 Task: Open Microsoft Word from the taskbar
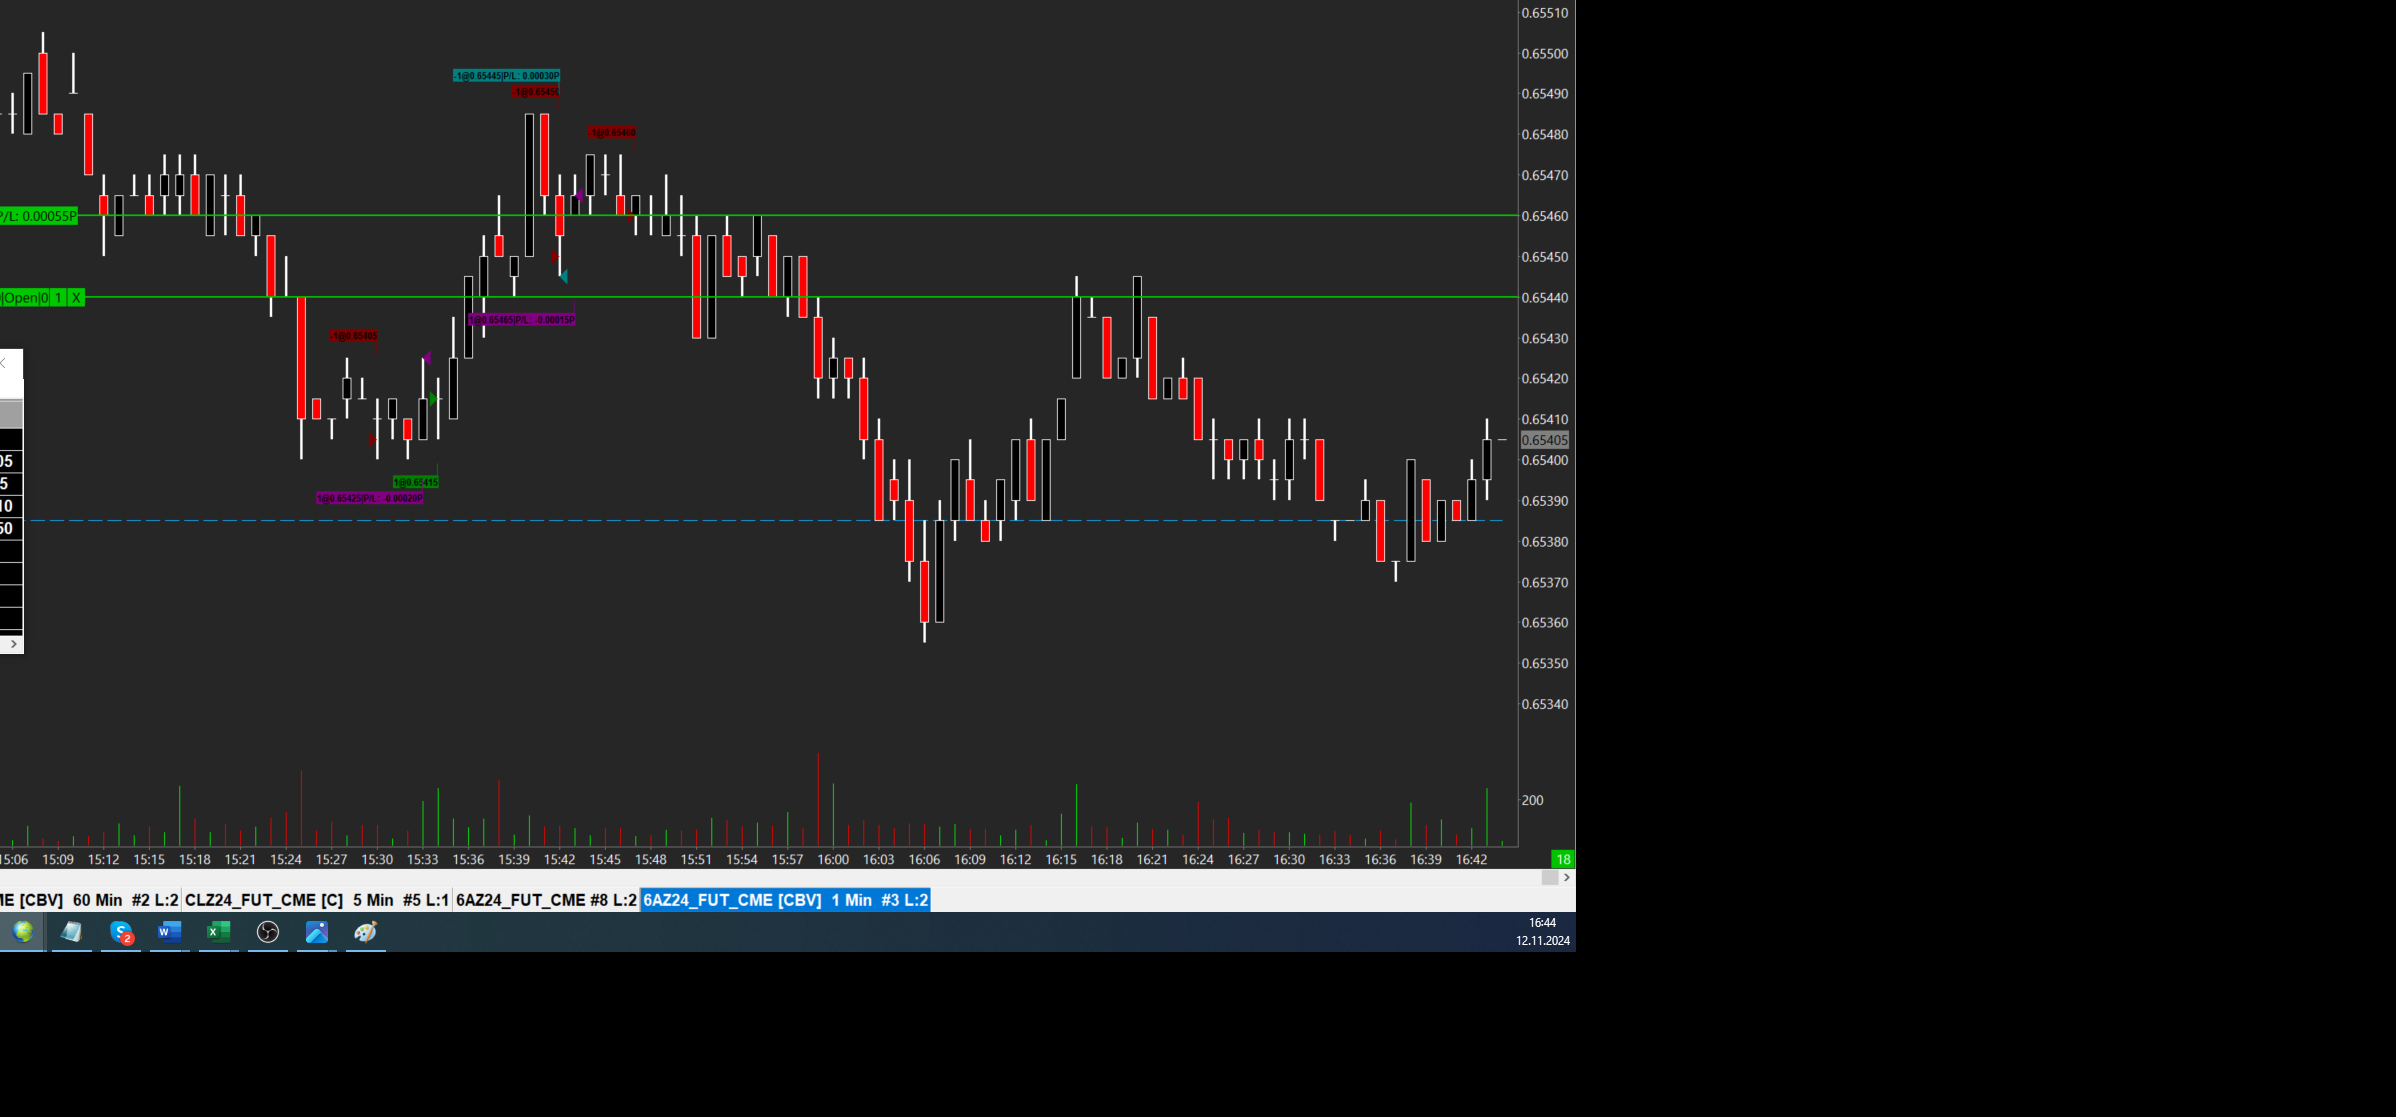[169, 933]
